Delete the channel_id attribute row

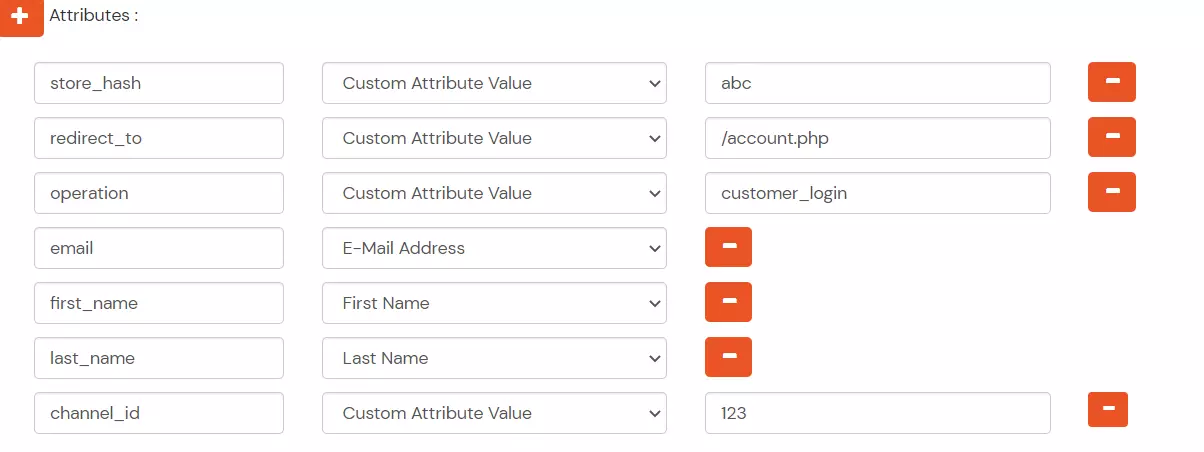(1107, 410)
